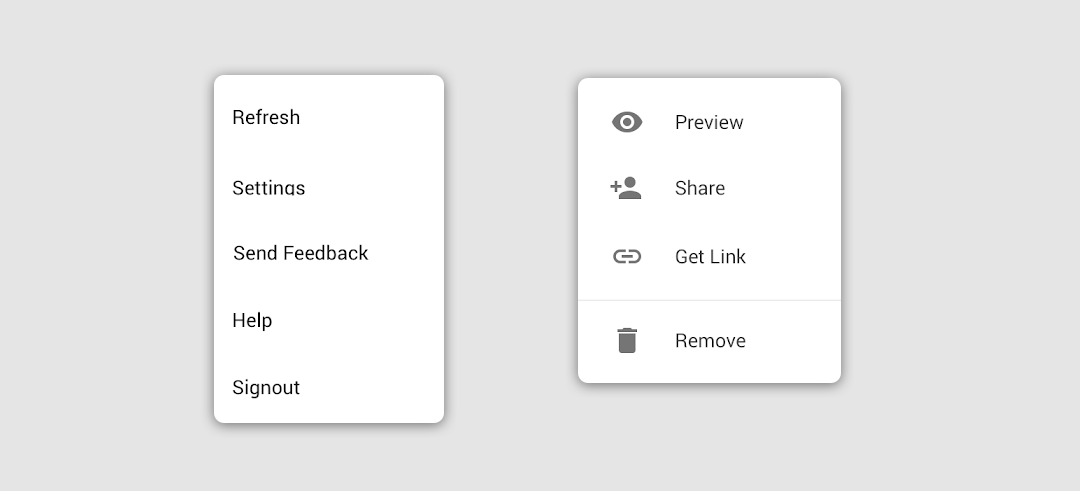Select the Get Link text label
The height and width of the screenshot is (491, 1080).
710,256
